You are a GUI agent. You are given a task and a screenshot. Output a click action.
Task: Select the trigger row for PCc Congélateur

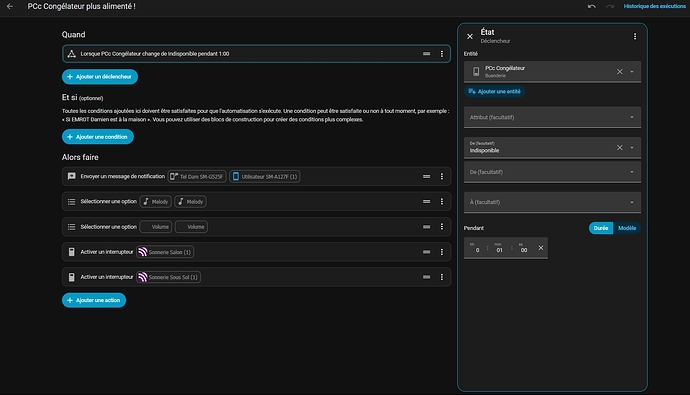[x=256, y=54]
